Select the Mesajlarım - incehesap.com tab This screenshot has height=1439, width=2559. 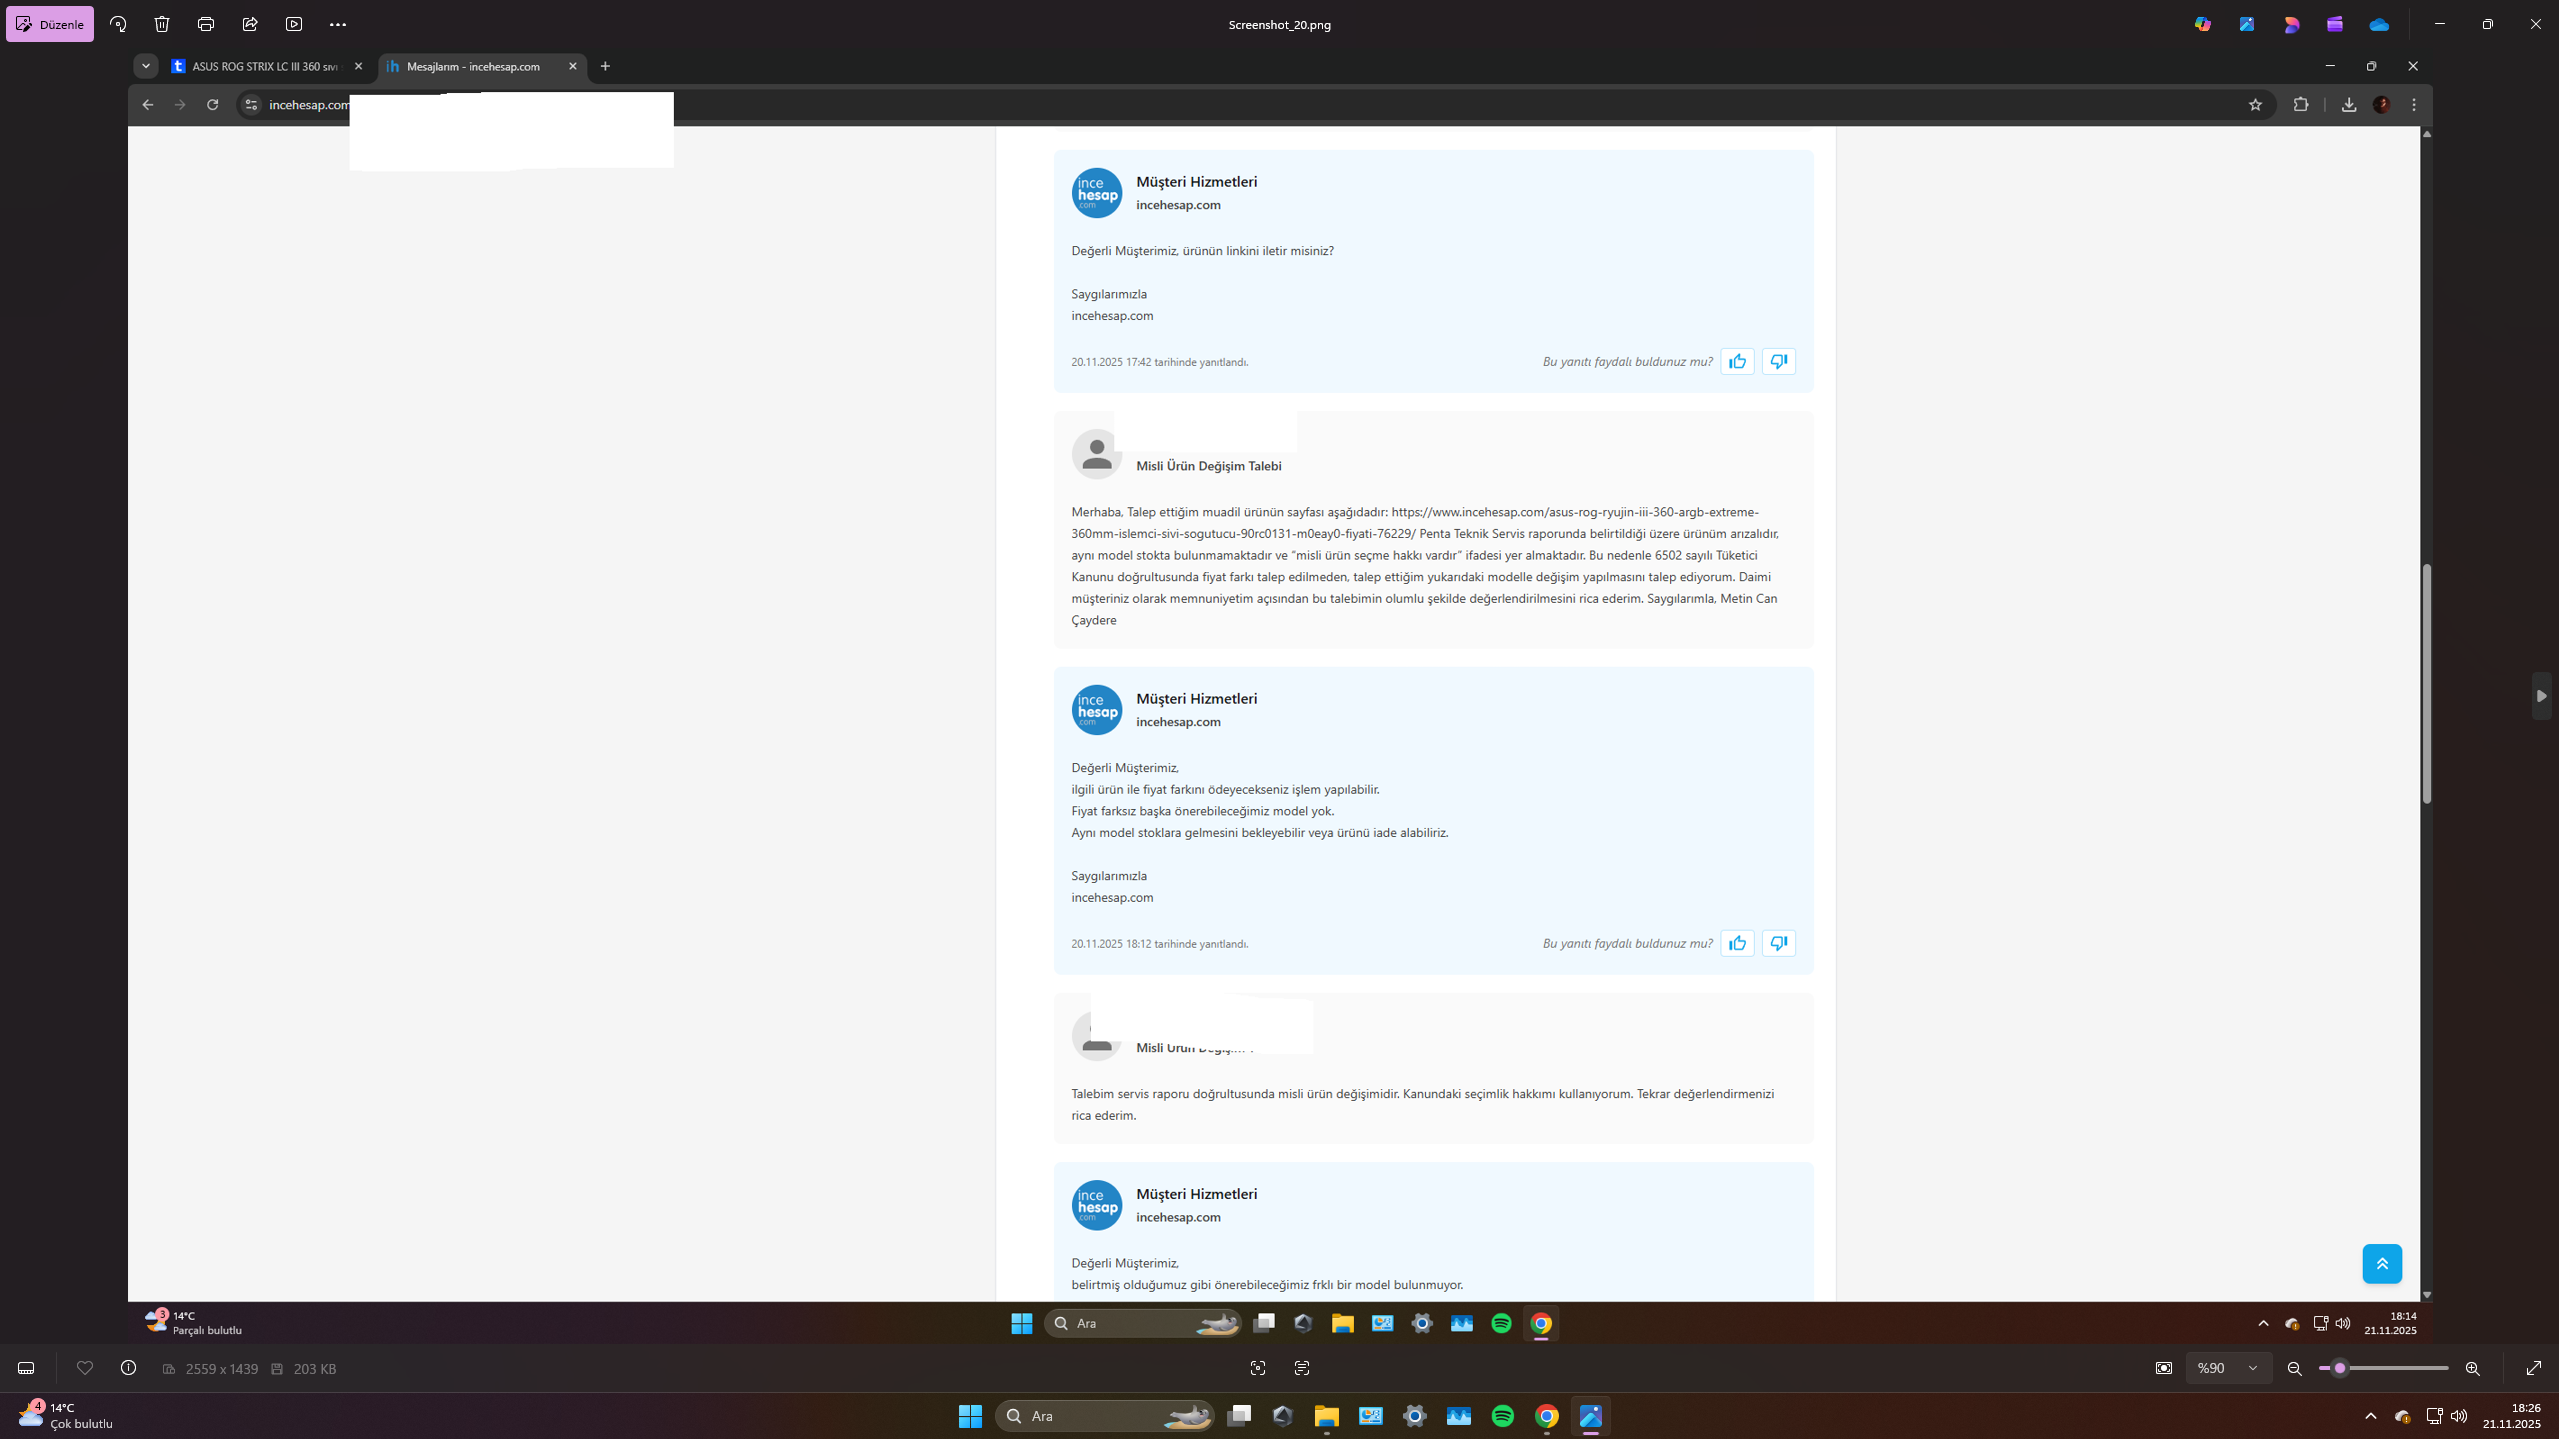pos(483,66)
